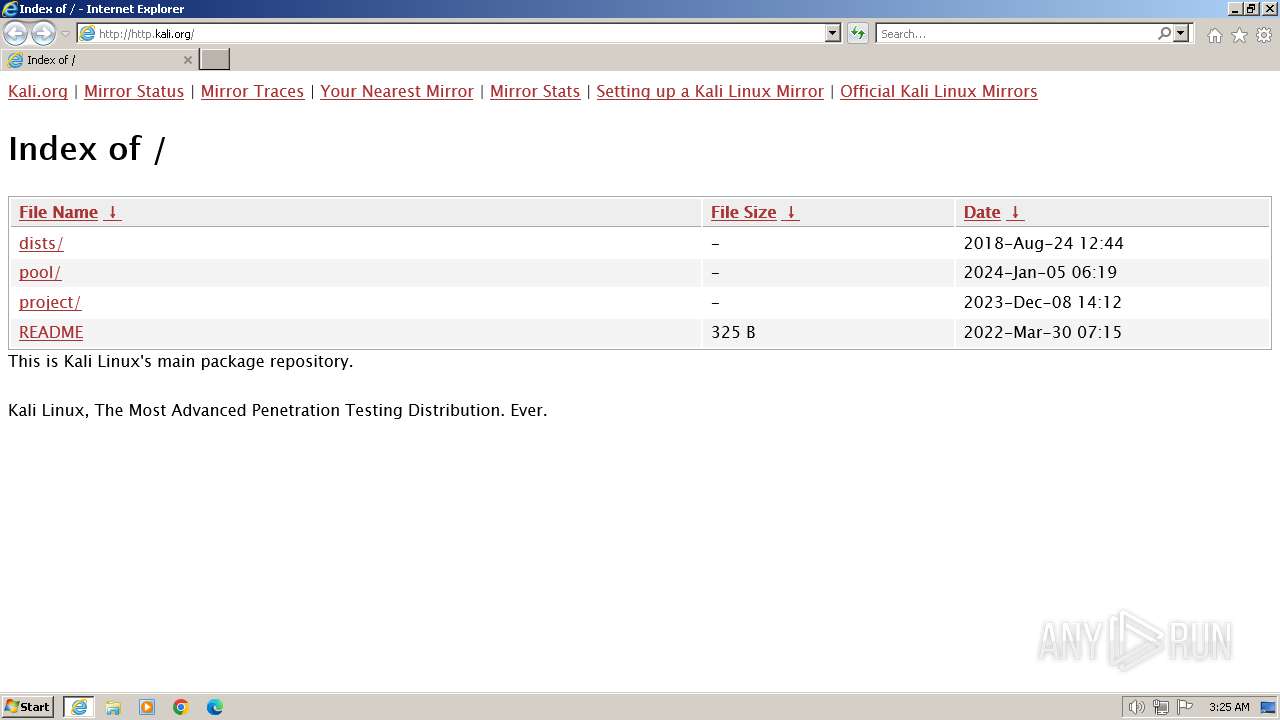Click the Show Desktop tray icon
Image resolution: width=1280 pixels, height=720 pixels.
[x=1268, y=707]
